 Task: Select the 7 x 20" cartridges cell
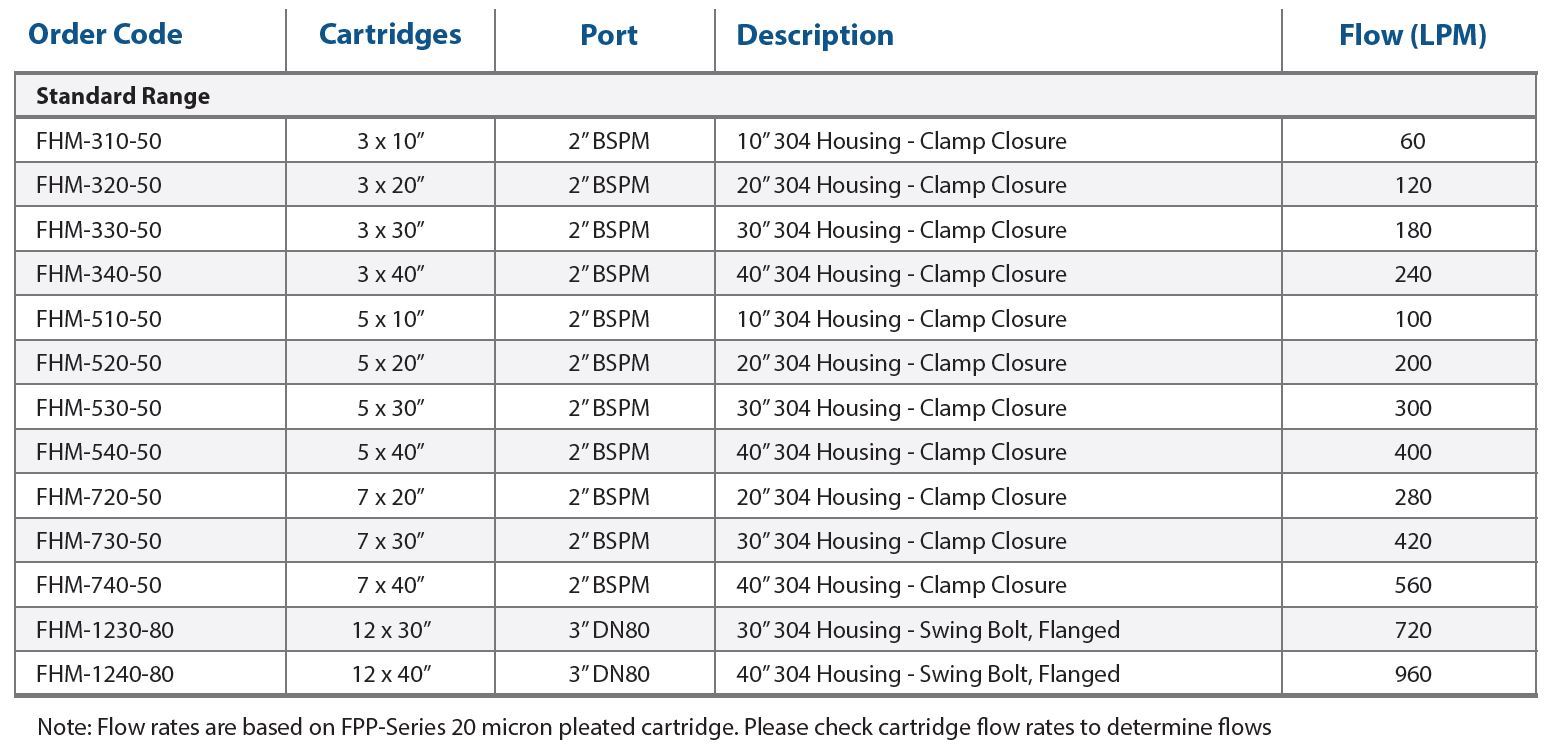pyautogui.click(x=391, y=497)
